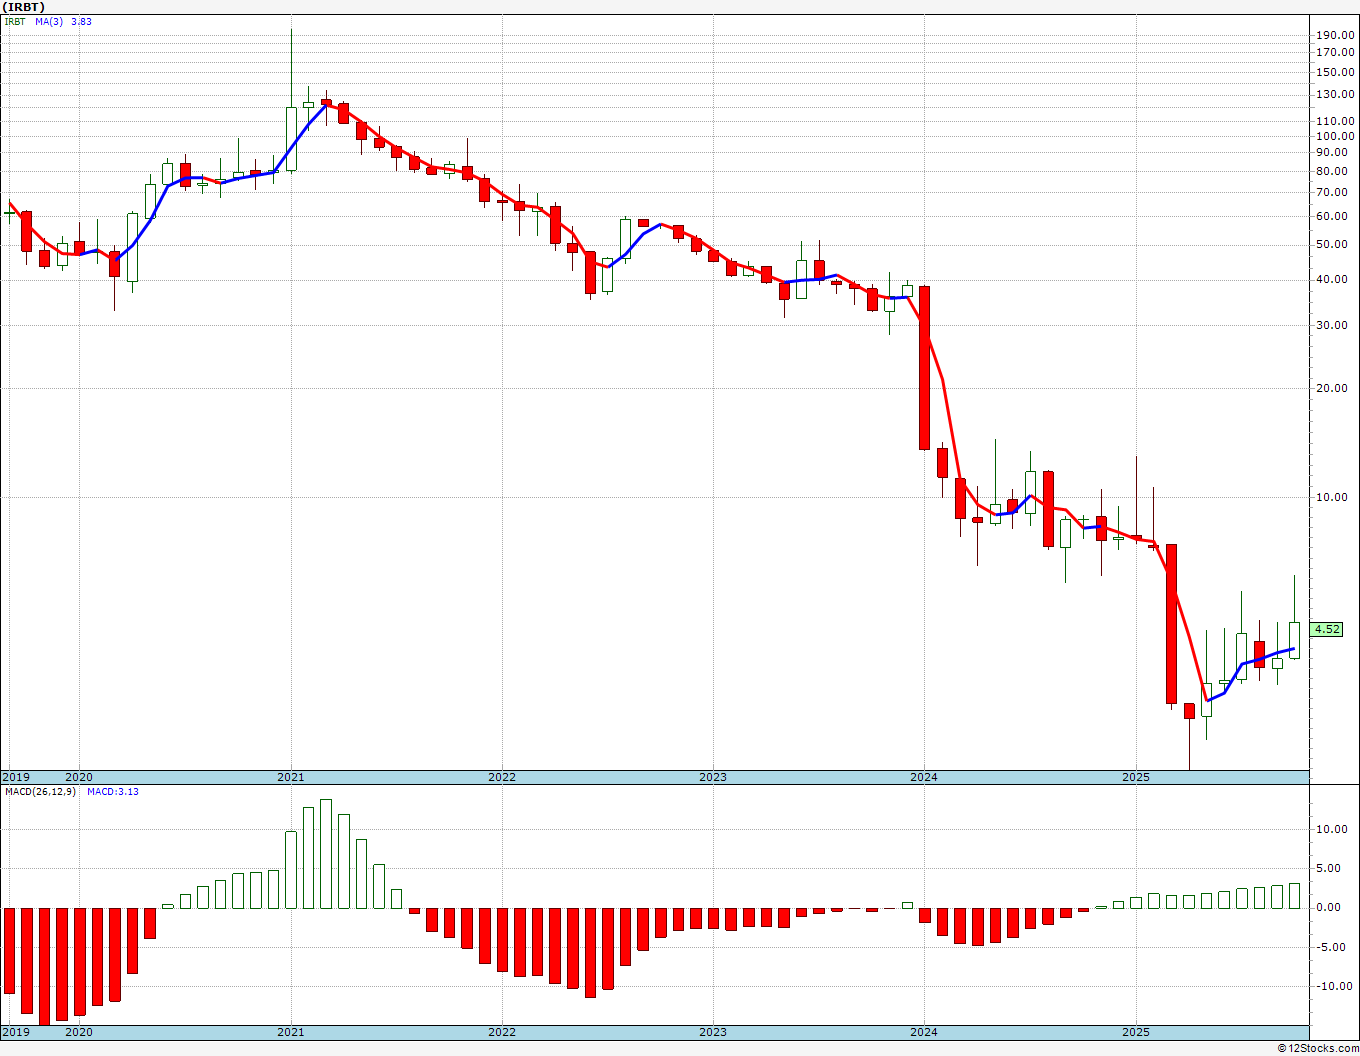Viewport: 1360px width, 1056px height.
Task: Click the MA(3) indicator legend label
Action: click(x=49, y=21)
